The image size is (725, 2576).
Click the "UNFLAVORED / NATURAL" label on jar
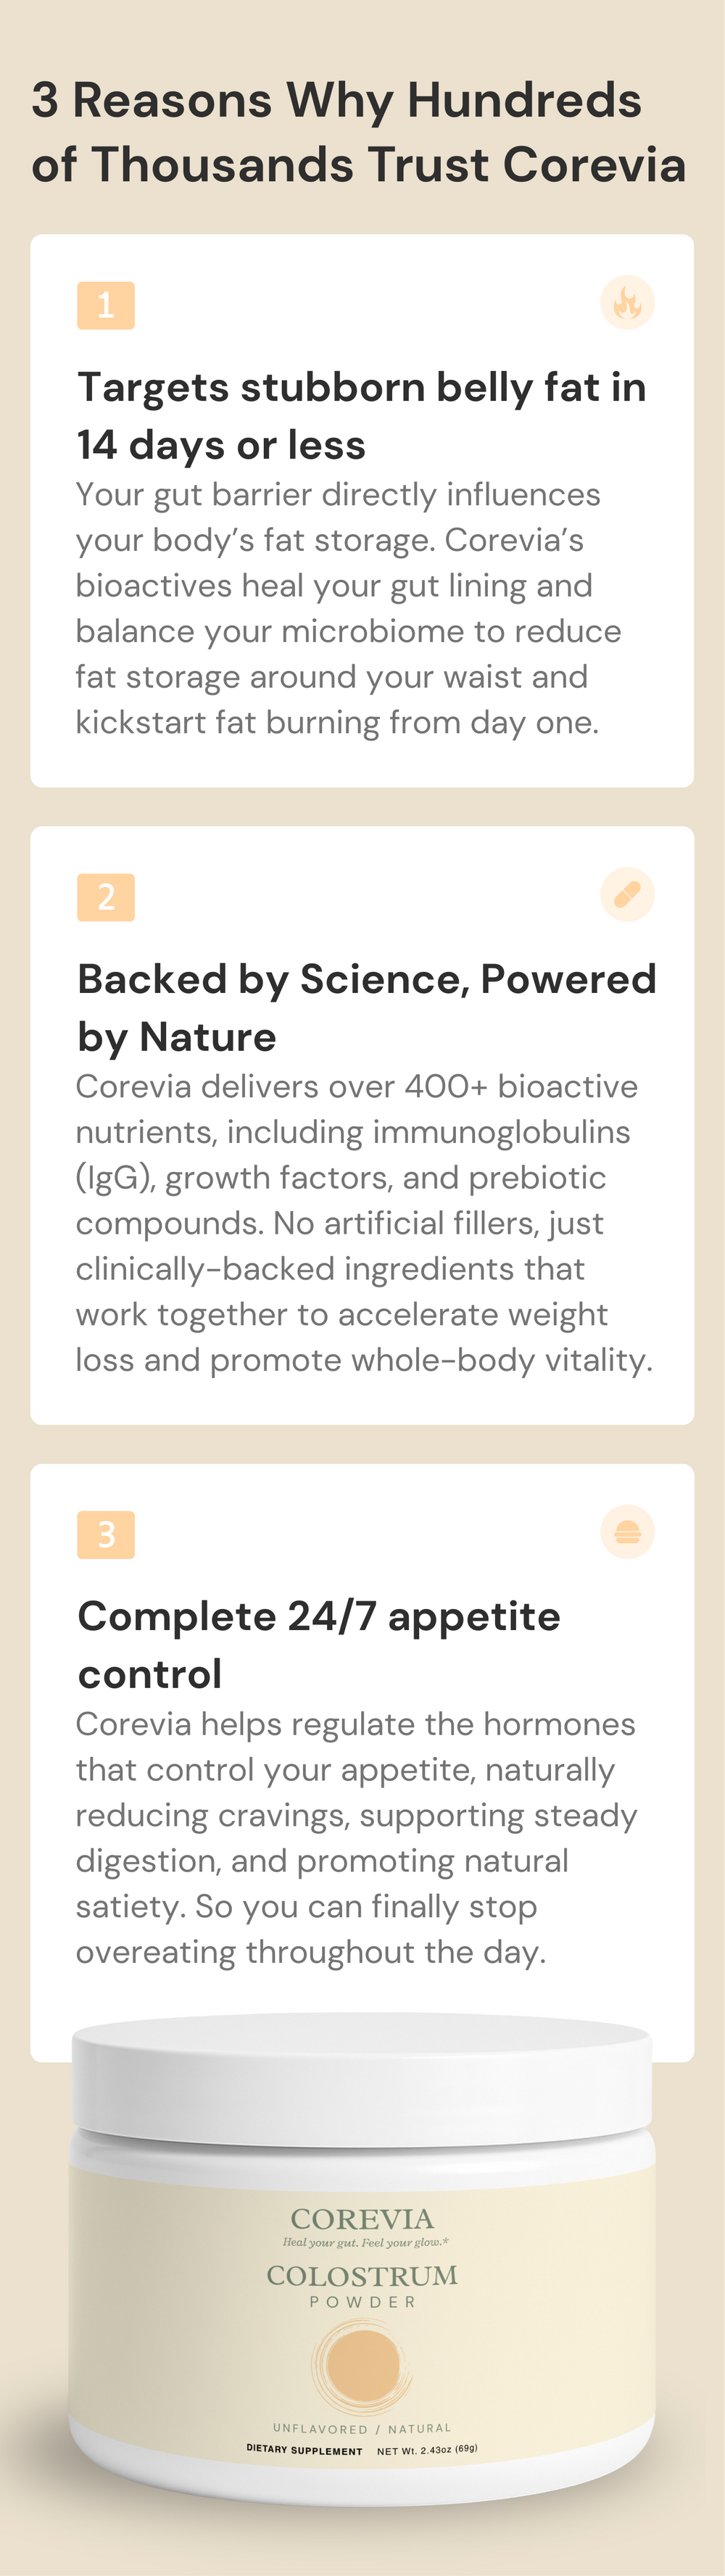tap(362, 2428)
